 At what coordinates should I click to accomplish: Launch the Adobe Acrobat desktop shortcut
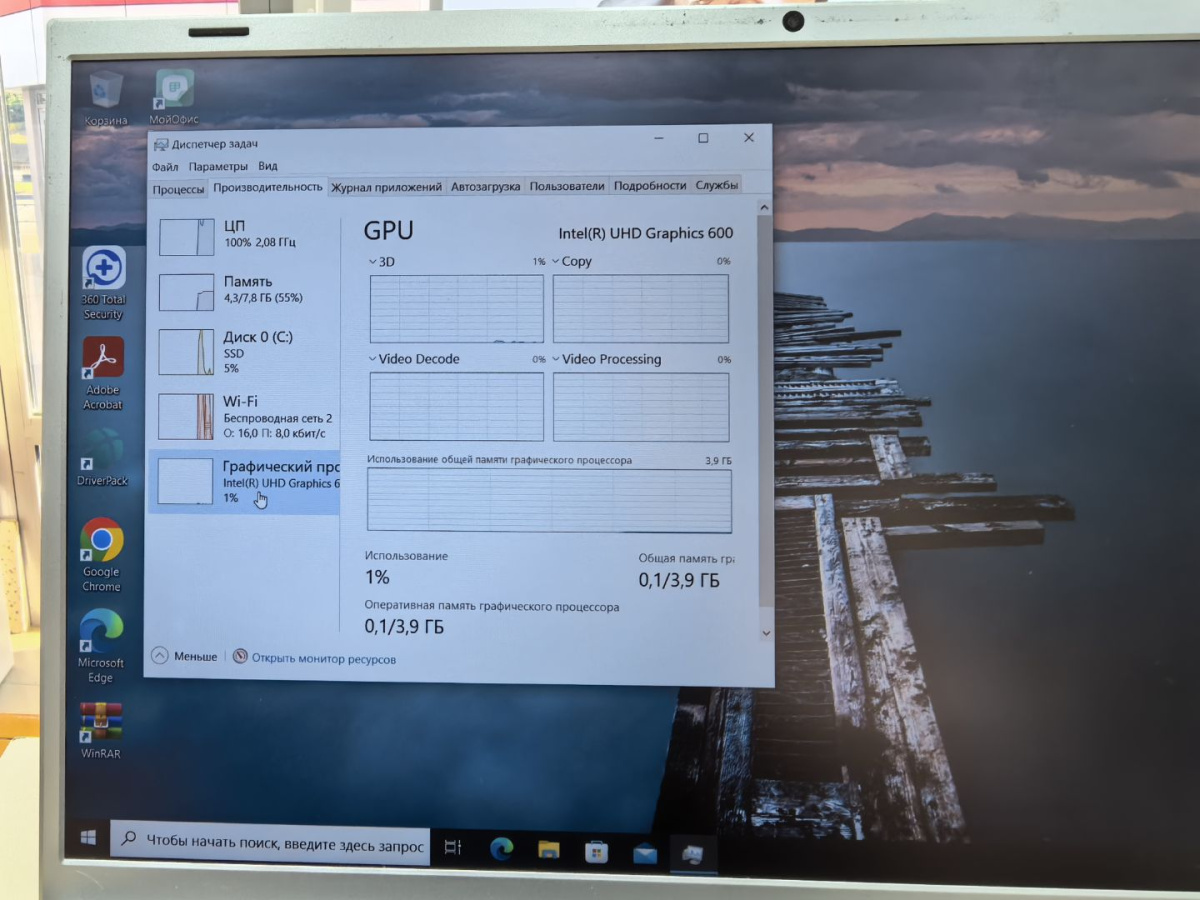click(x=103, y=373)
